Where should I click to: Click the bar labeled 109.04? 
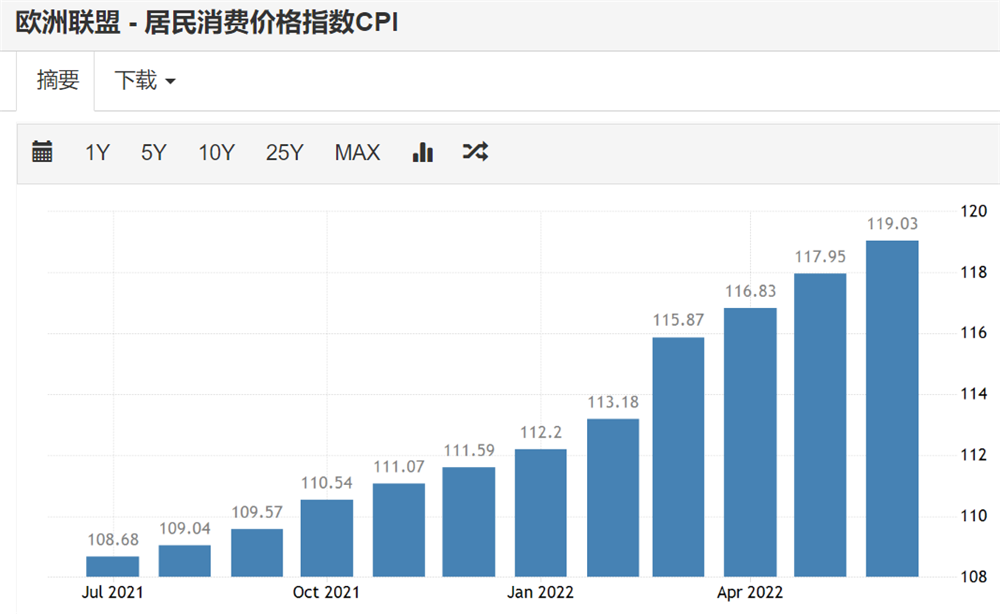click(x=184, y=560)
